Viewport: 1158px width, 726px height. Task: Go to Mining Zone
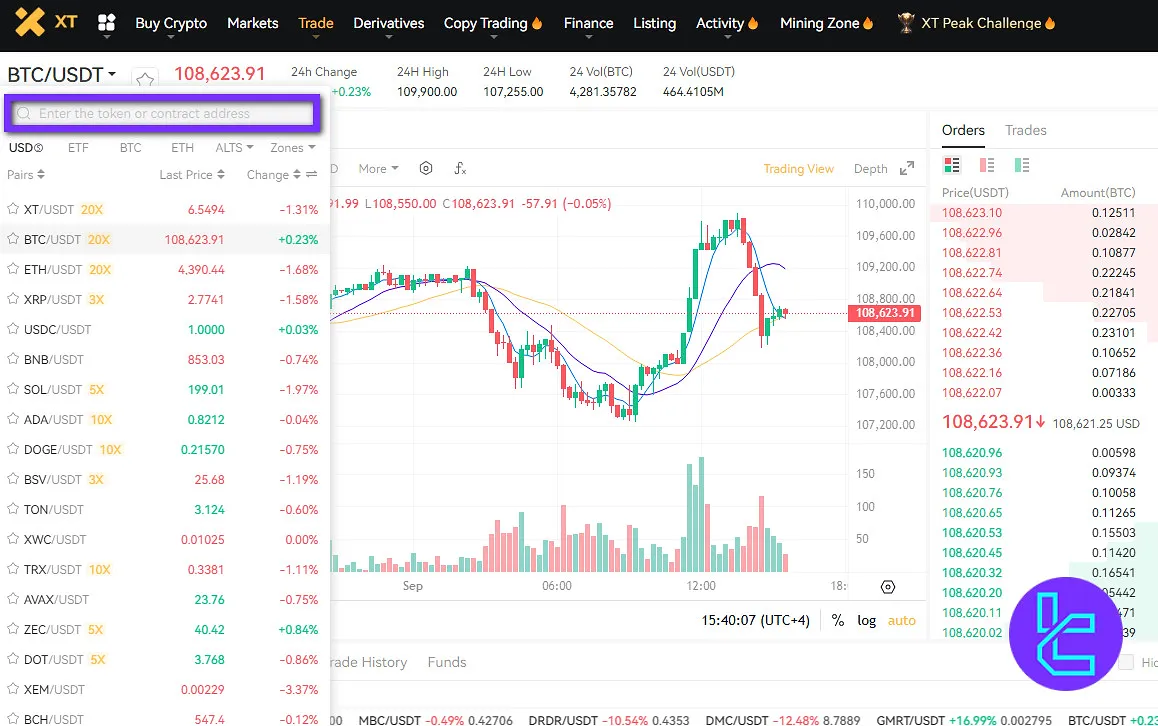(826, 23)
